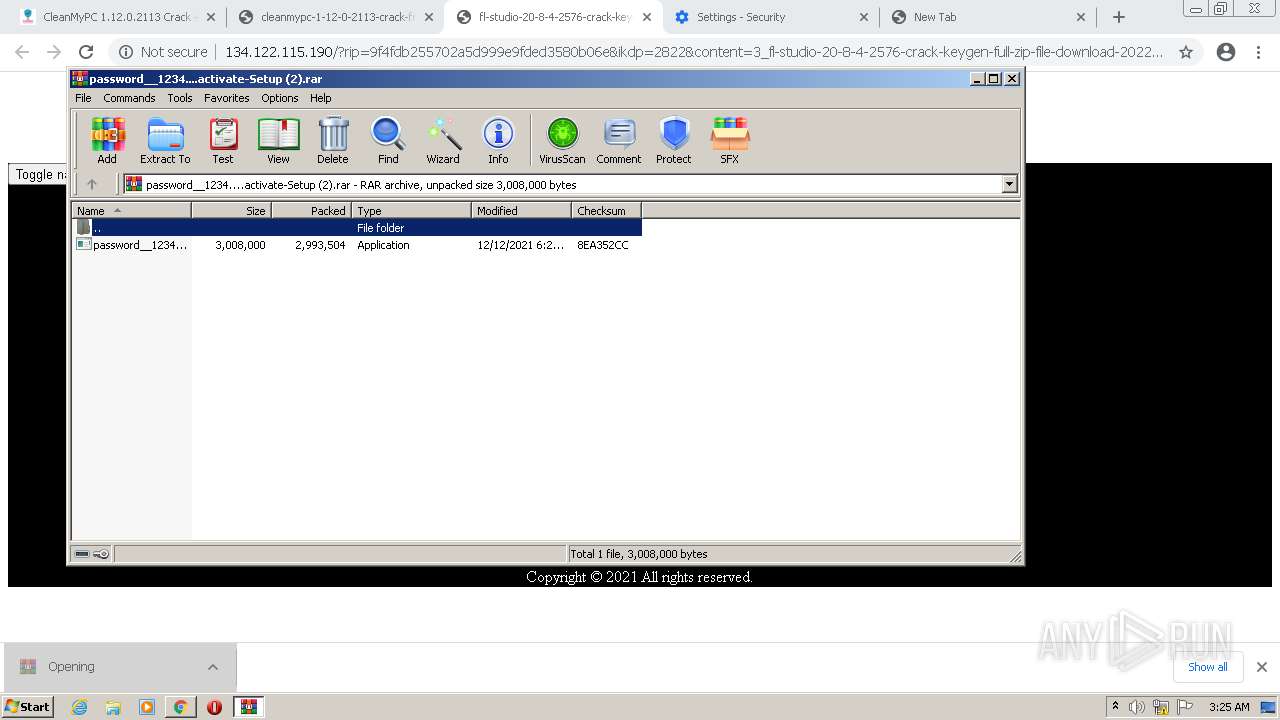Switch to the CleanMyPC 1.12.0.2113 Crack tab
This screenshot has height=720, width=1280.
(x=116, y=17)
